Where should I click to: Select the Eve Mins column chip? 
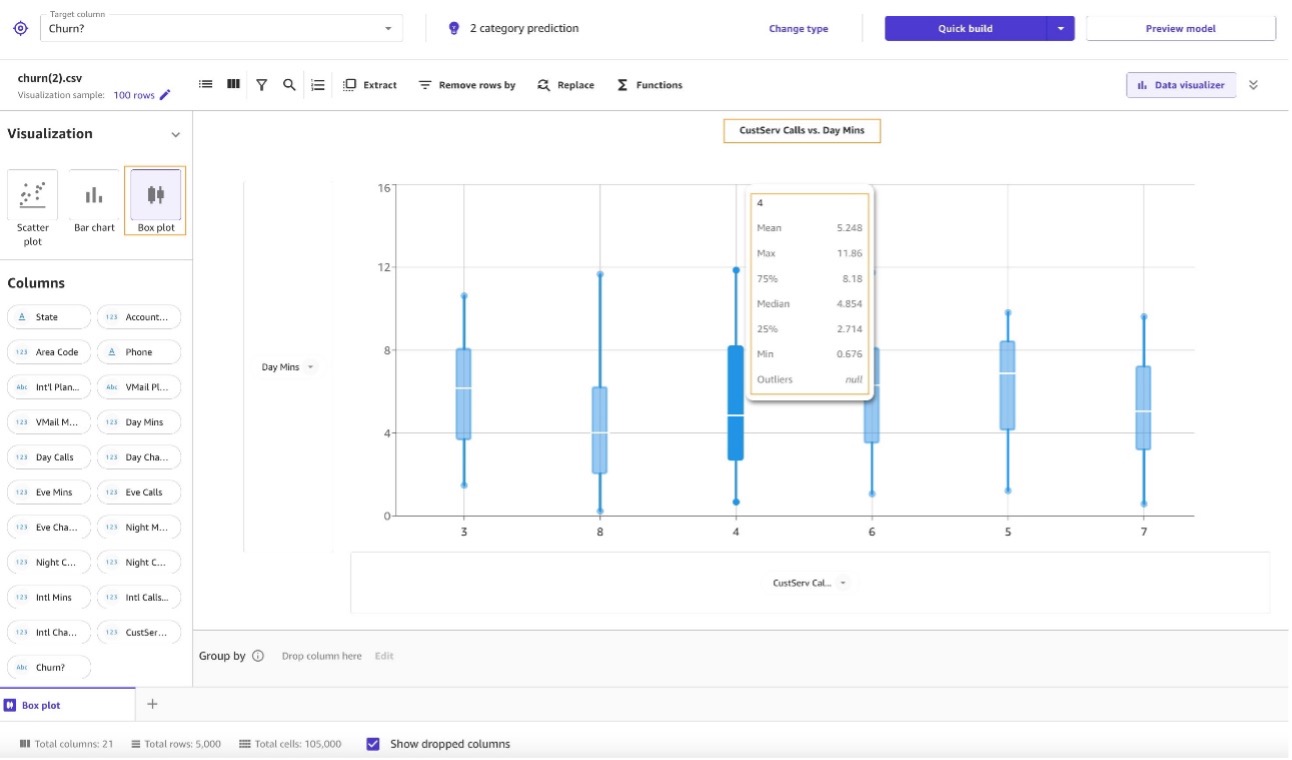tap(49, 492)
